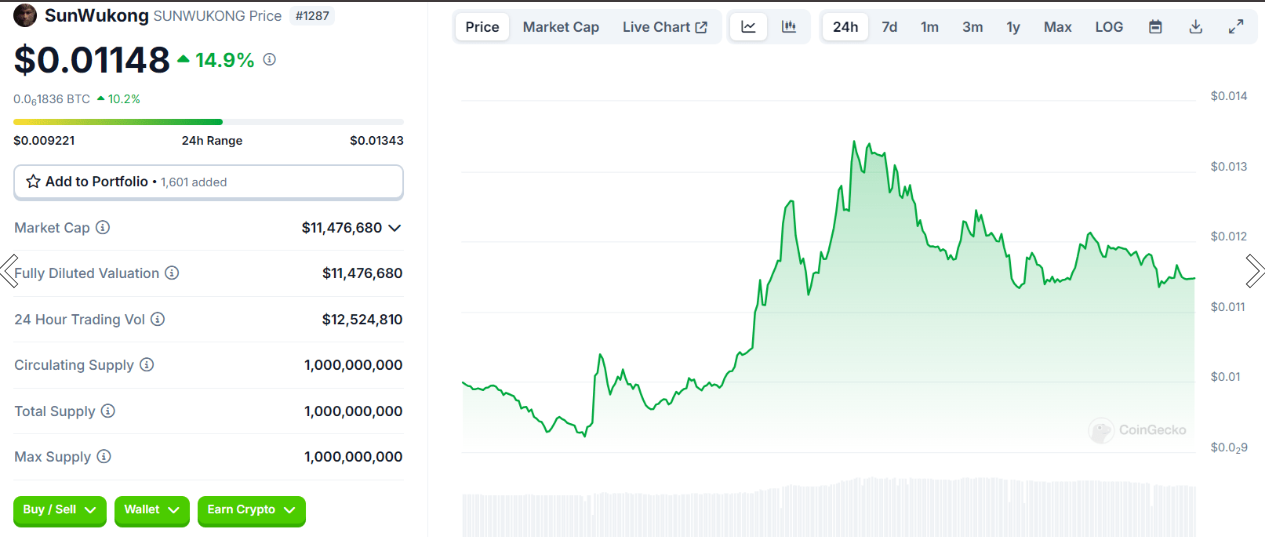Open Total Supply info icon
This screenshot has width=1265, height=537.
point(108,411)
